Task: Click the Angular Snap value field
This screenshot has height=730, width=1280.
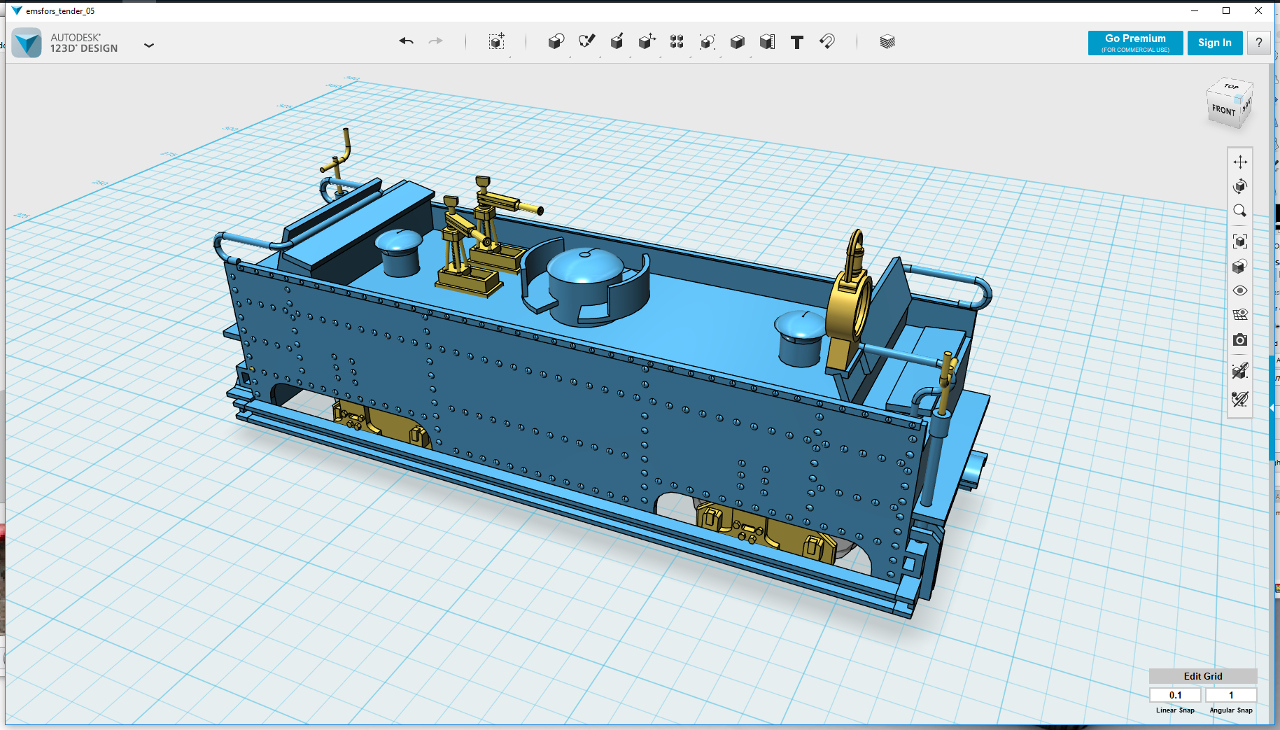Action: coord(1231,695)
